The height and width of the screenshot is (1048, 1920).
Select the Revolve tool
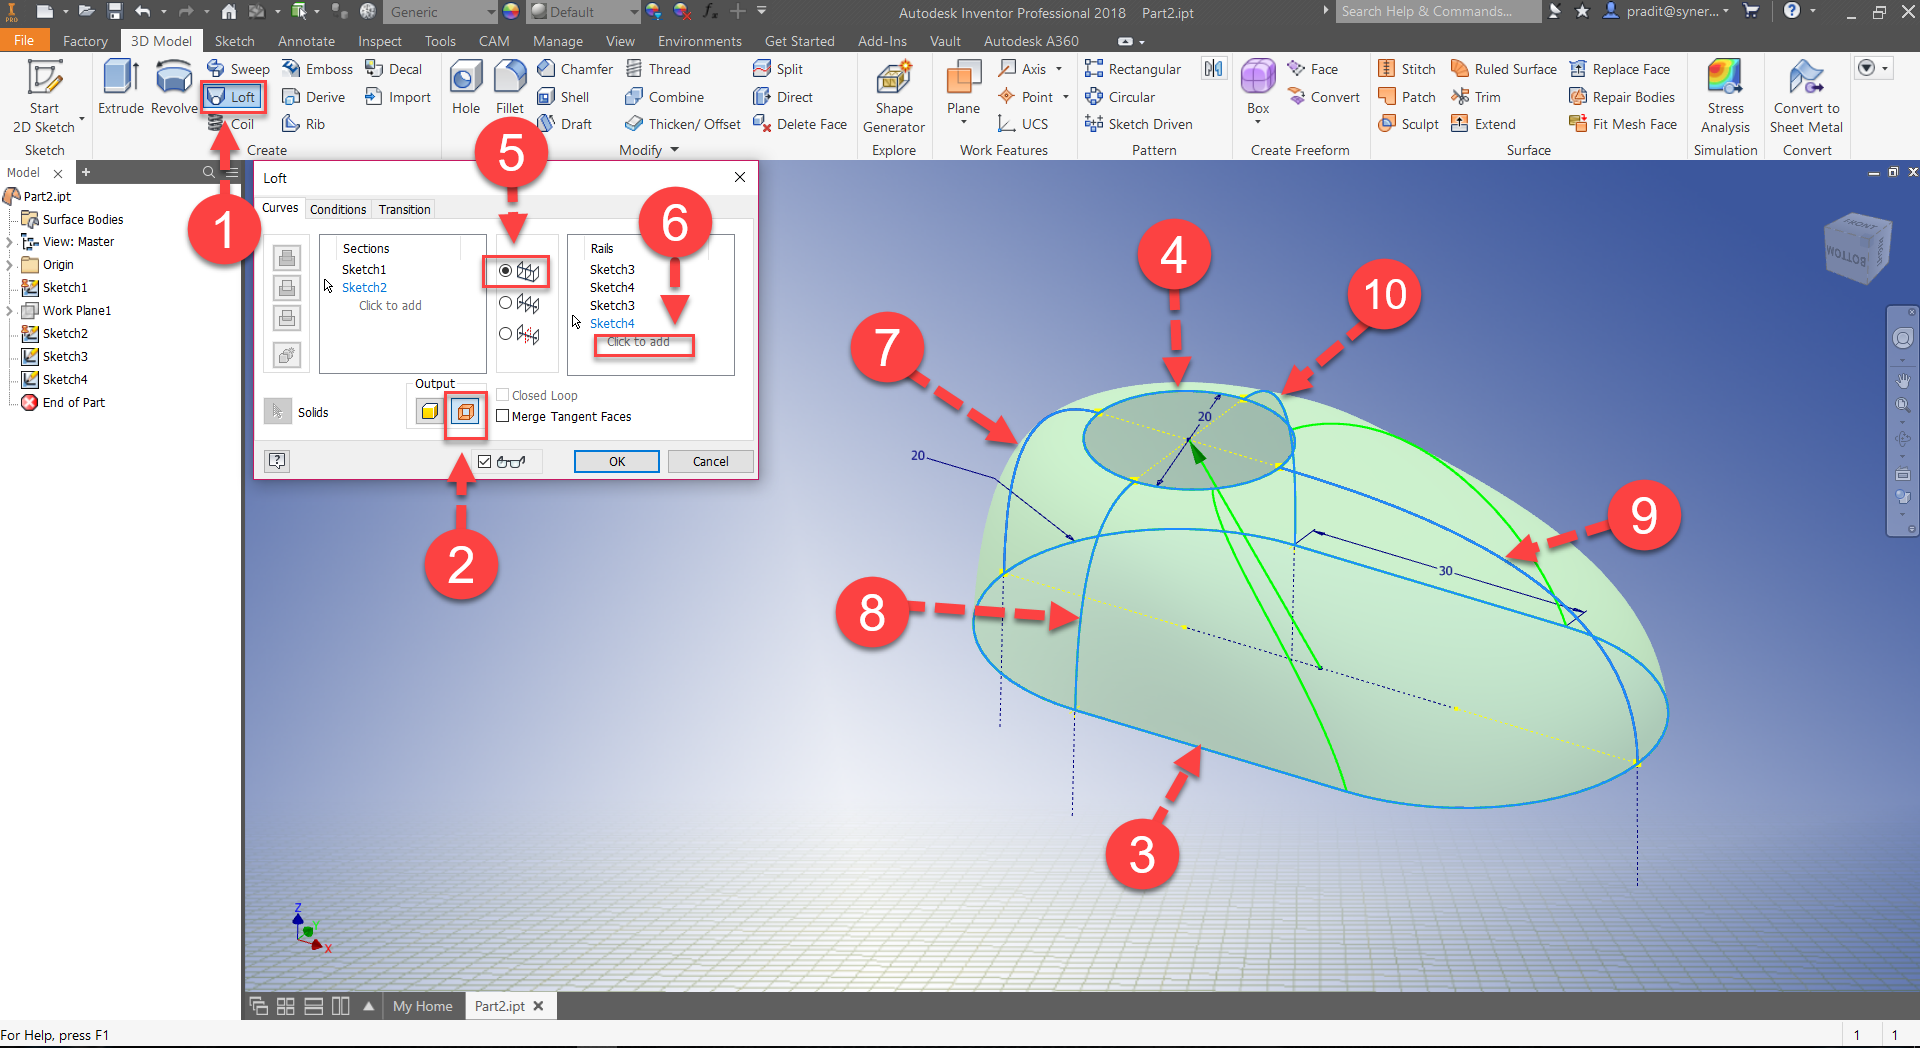pyautogui.click(x=172, y=88)
